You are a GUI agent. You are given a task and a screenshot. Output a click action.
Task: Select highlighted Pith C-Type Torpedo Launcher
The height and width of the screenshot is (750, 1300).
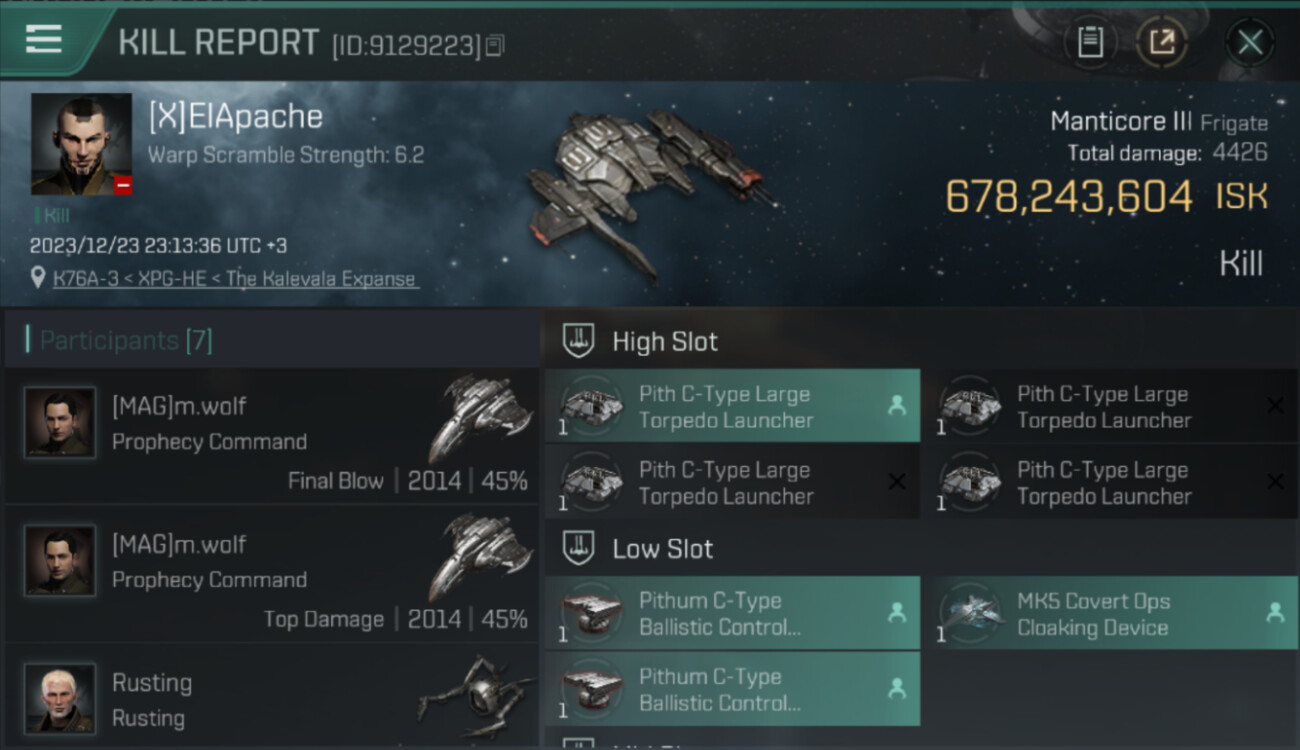732,406
